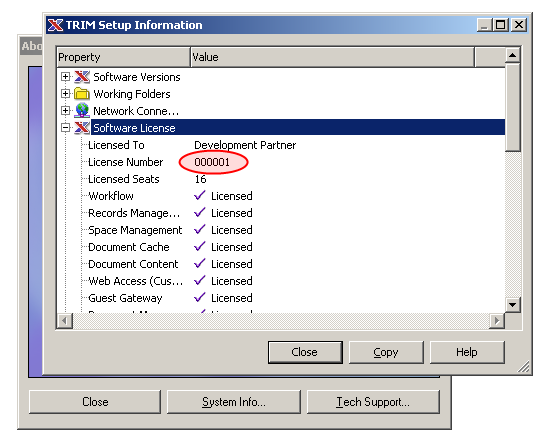The height and width of the screenshot is (437, 543).
Task: Click the Space Management licensed checkmark
Action: (200, 230)
